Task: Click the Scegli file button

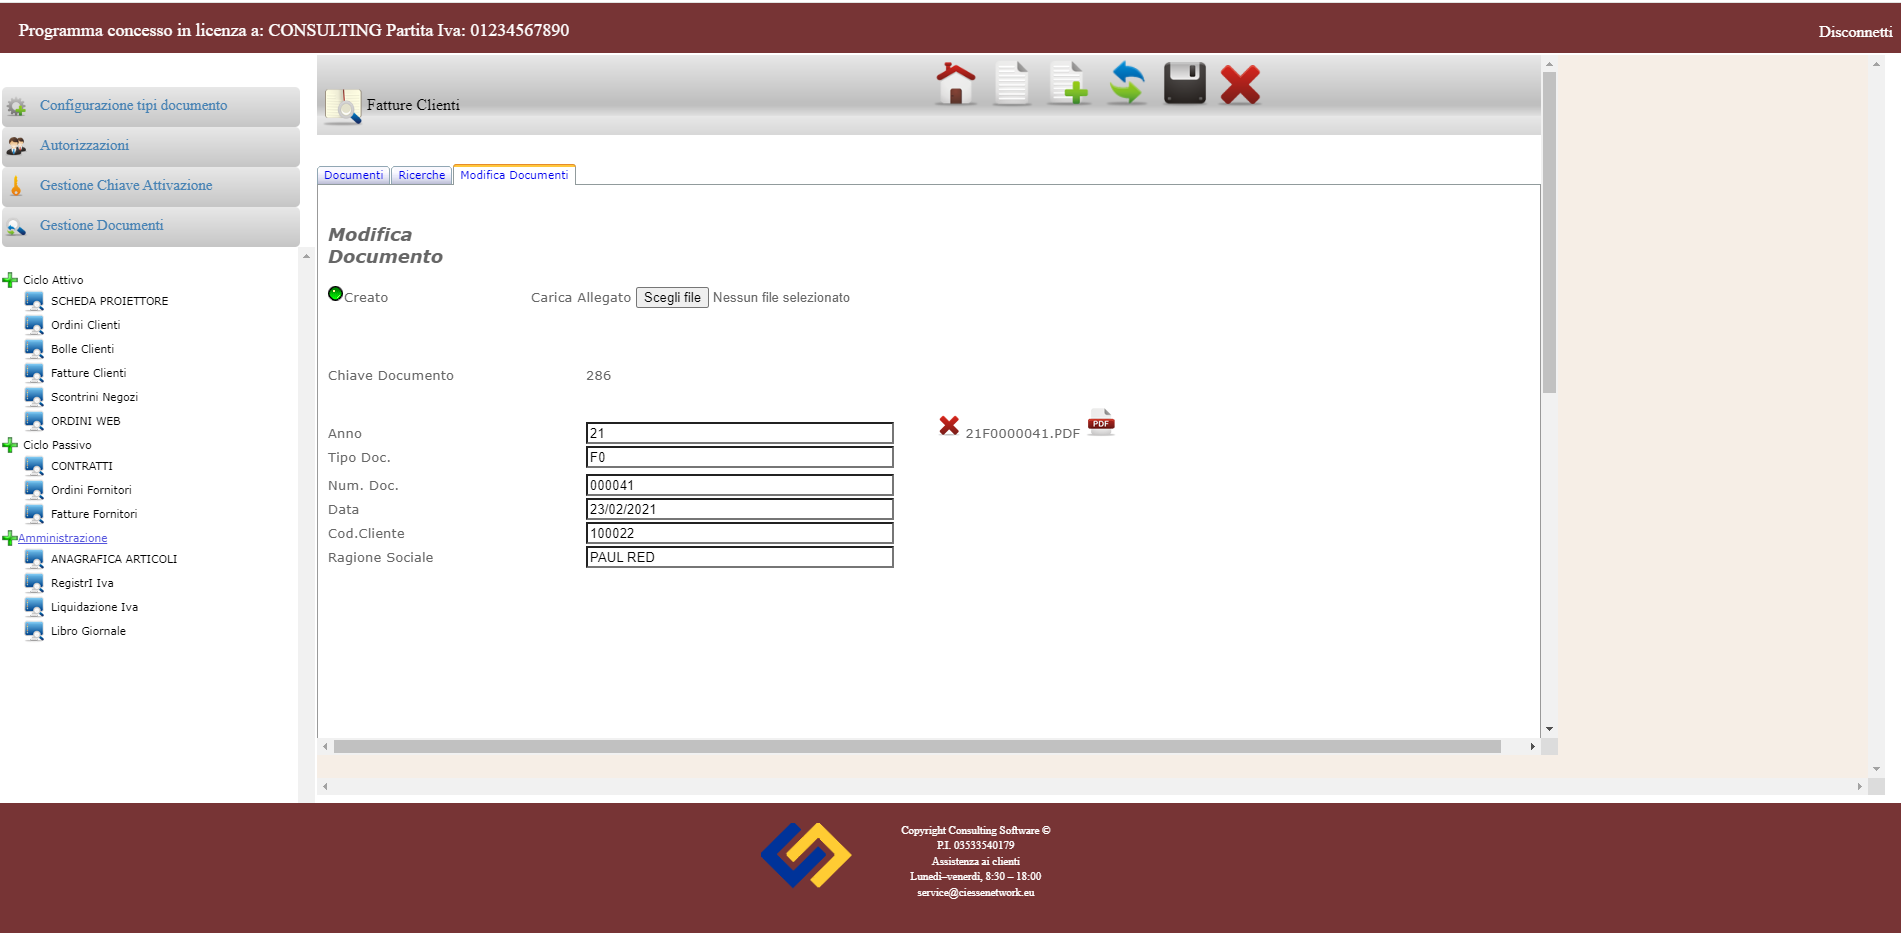Action: tap(672, 298)
